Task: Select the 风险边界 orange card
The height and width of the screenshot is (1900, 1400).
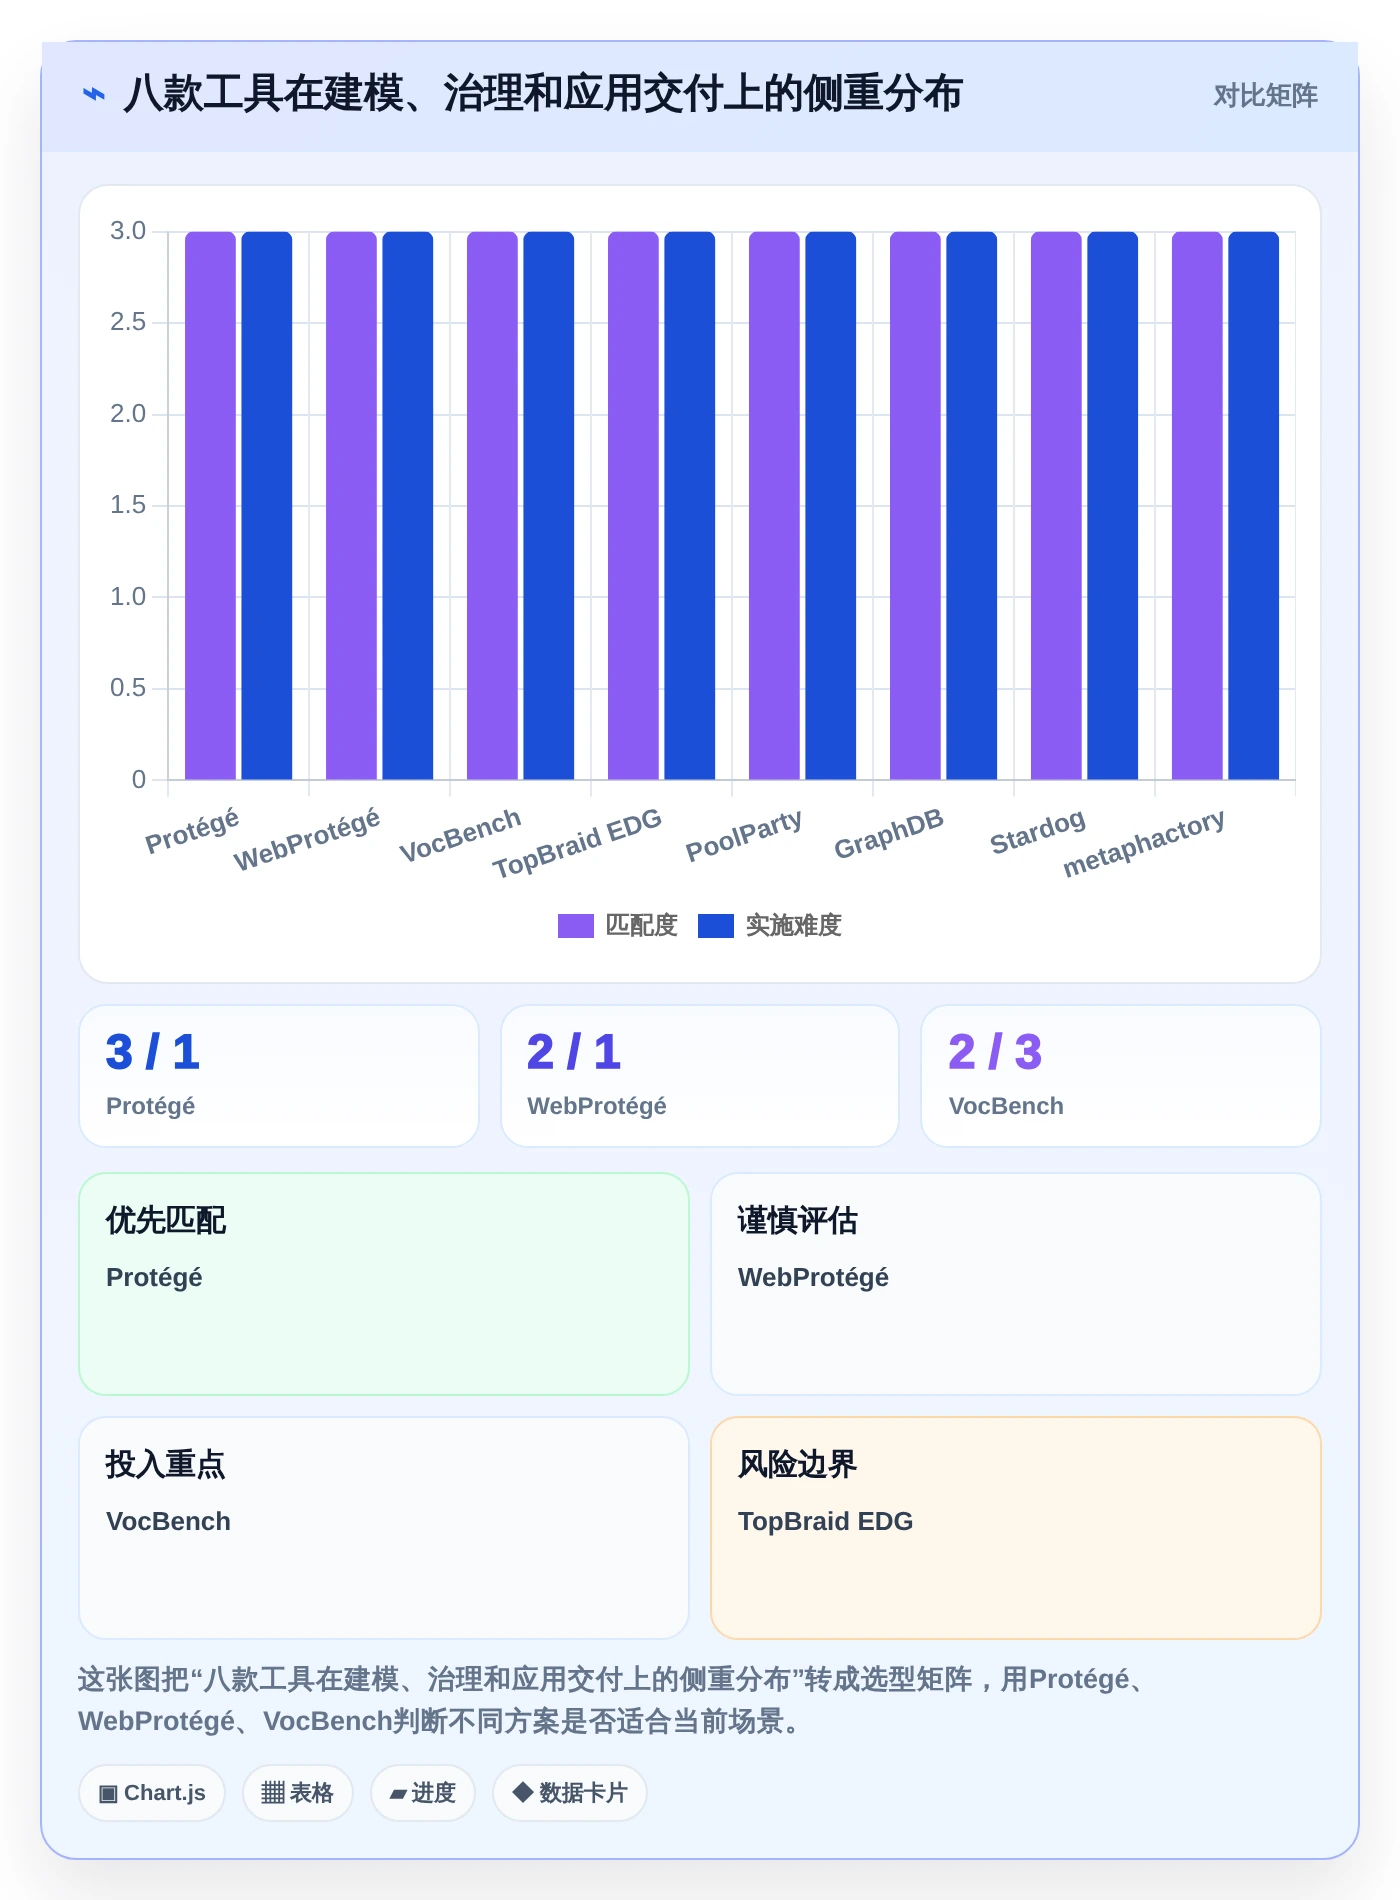Action: tap(1016, 1528)
